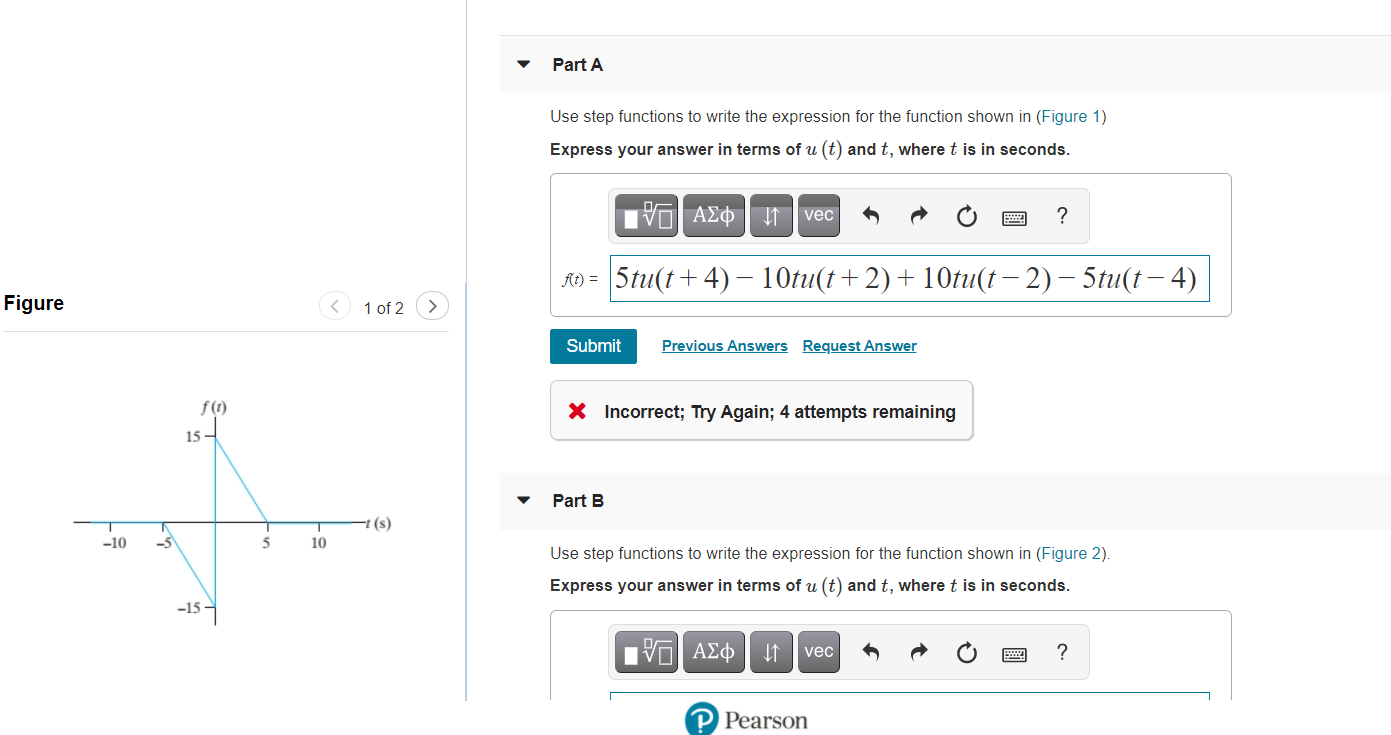Image resolution: width=1391 pixels, height=735 pixels.
Task: Show the next figure using the right arrow
Action: tap(431, 305)
